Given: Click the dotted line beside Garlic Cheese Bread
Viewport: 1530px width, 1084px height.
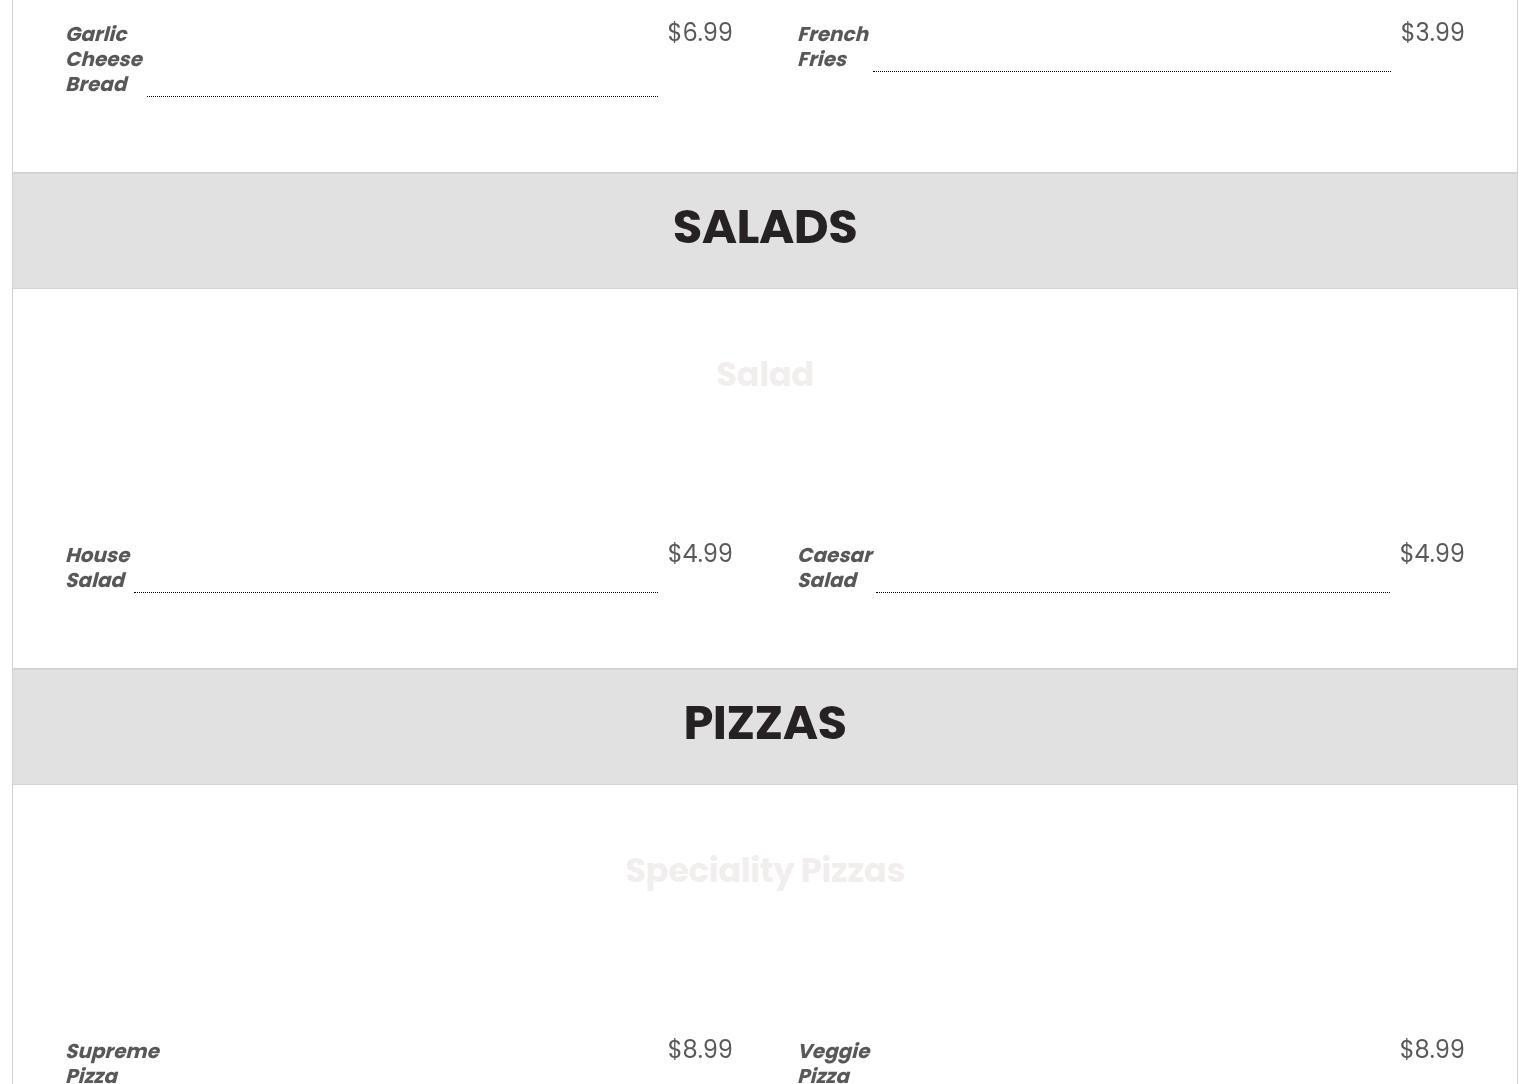Looking at the screenshot, I should [x=402, y=96].
